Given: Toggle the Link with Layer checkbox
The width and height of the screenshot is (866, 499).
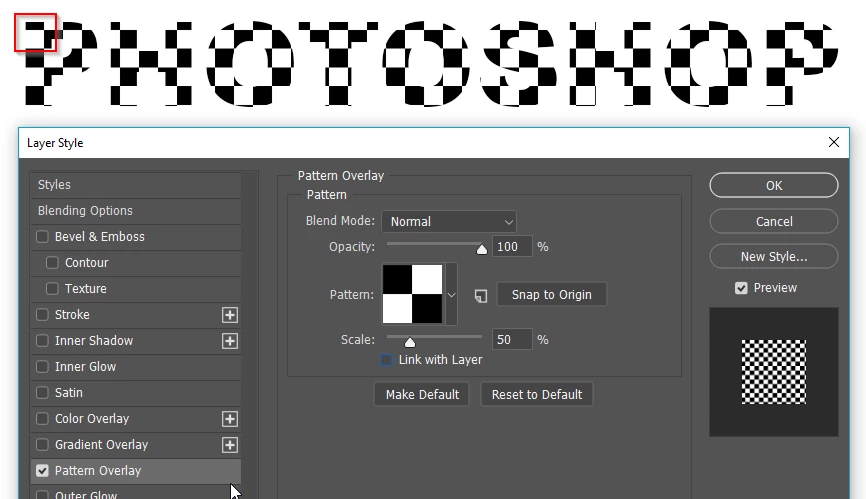Looking at the screenshot, I should (387, 360).
